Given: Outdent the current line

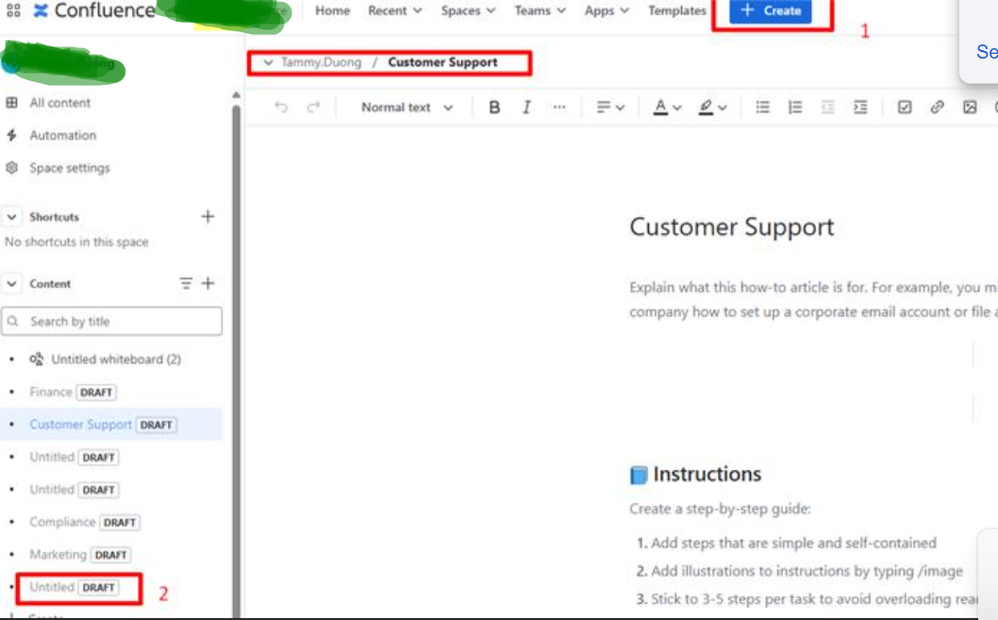Looking at the screenshot, I should pyautogui.click(x=827, y=107).
